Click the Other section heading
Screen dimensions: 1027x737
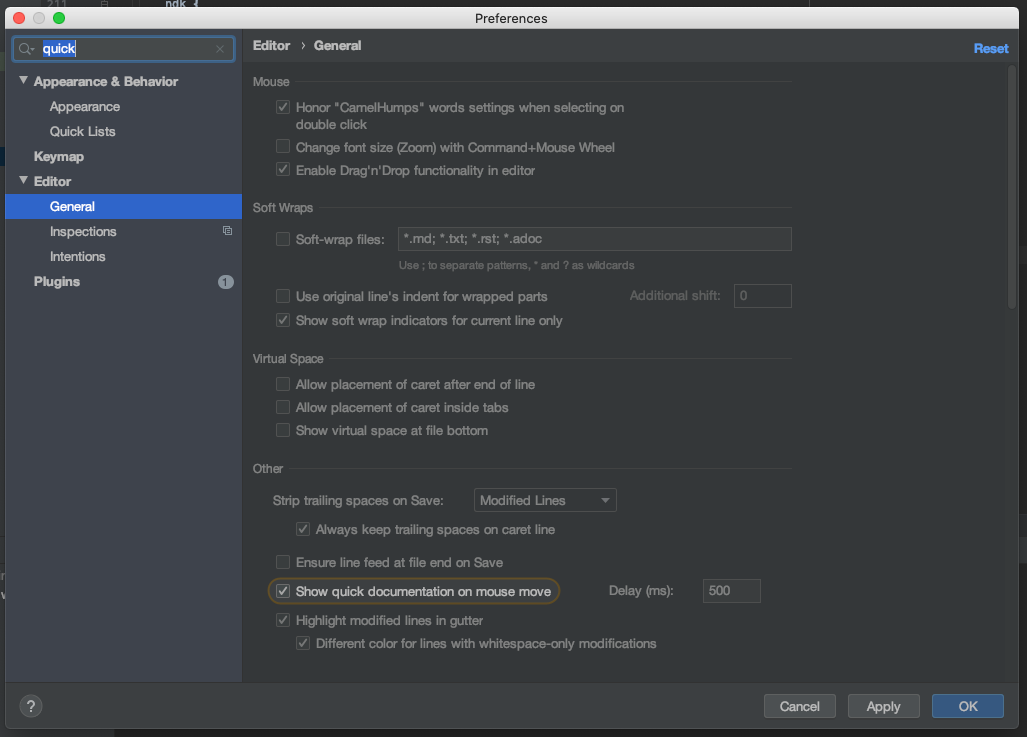coord(268,469)
